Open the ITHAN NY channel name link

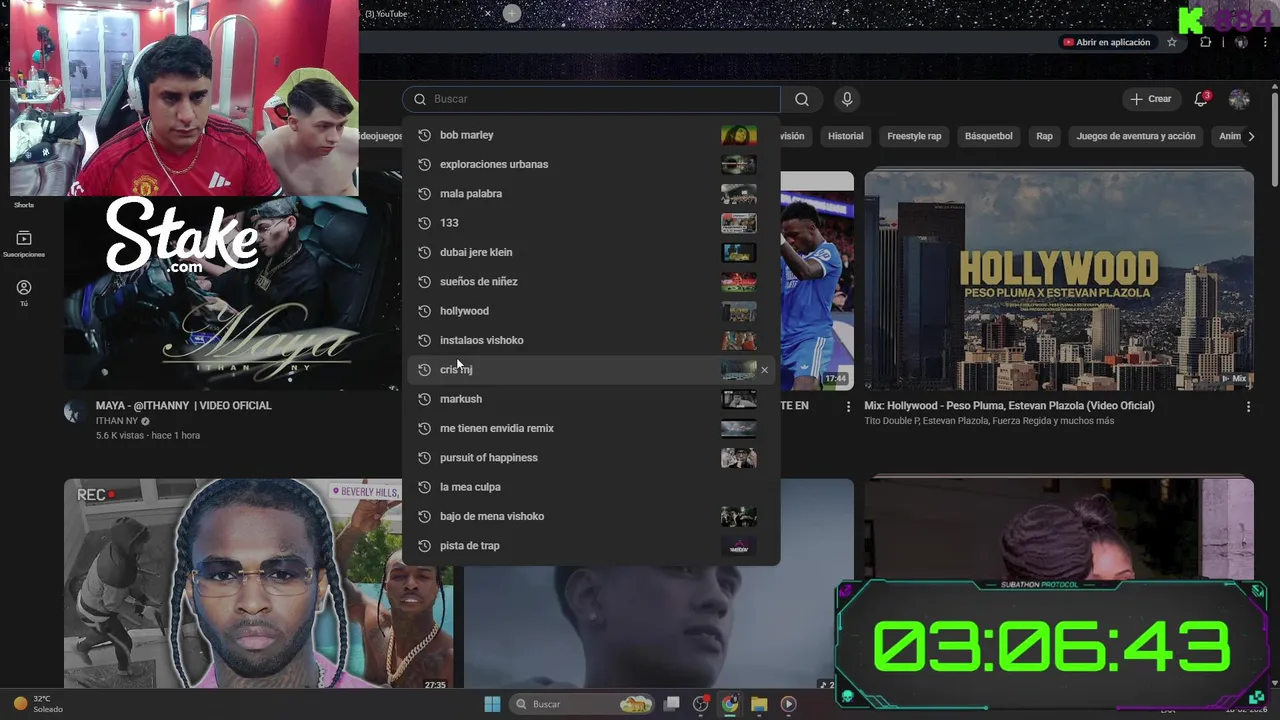click(117, 421)
